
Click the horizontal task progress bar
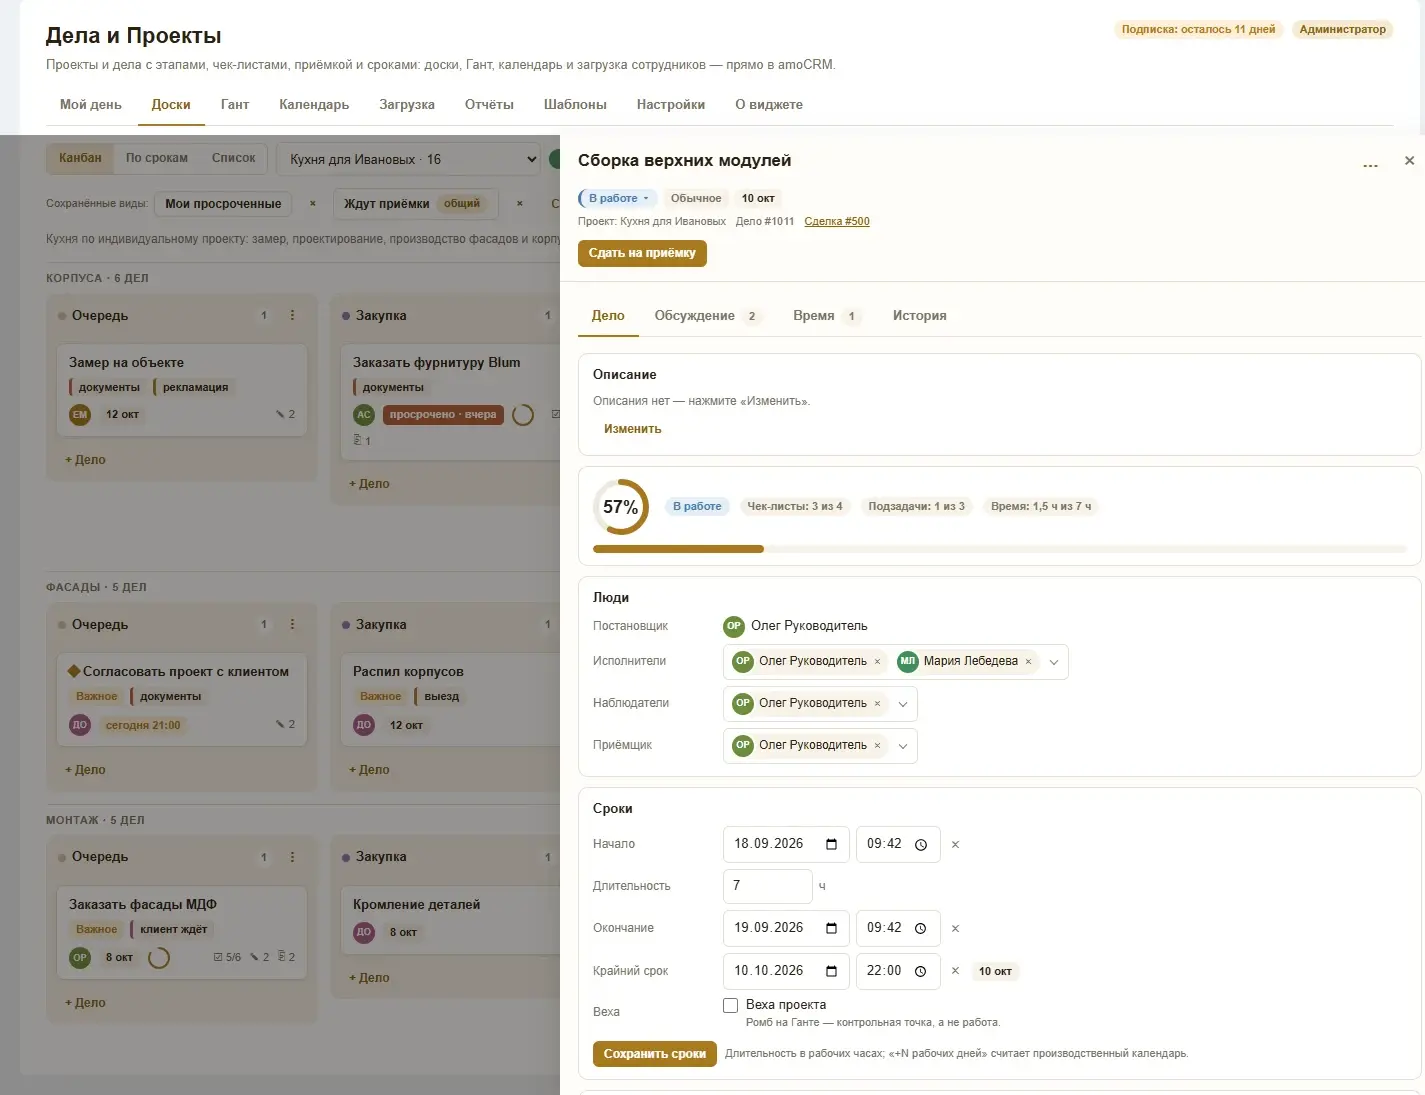tap(1000, 549)
